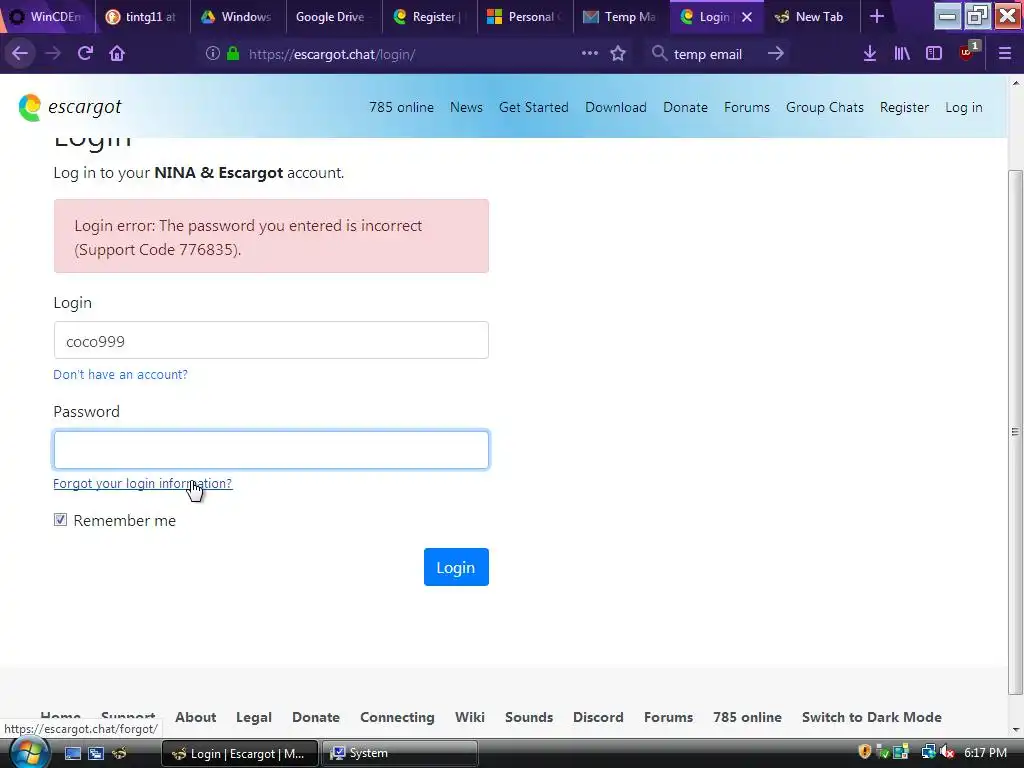The height and width of the screenshot is (768, 1024).
Task: Open System window from the taskbar
Action: coord(400,753)
